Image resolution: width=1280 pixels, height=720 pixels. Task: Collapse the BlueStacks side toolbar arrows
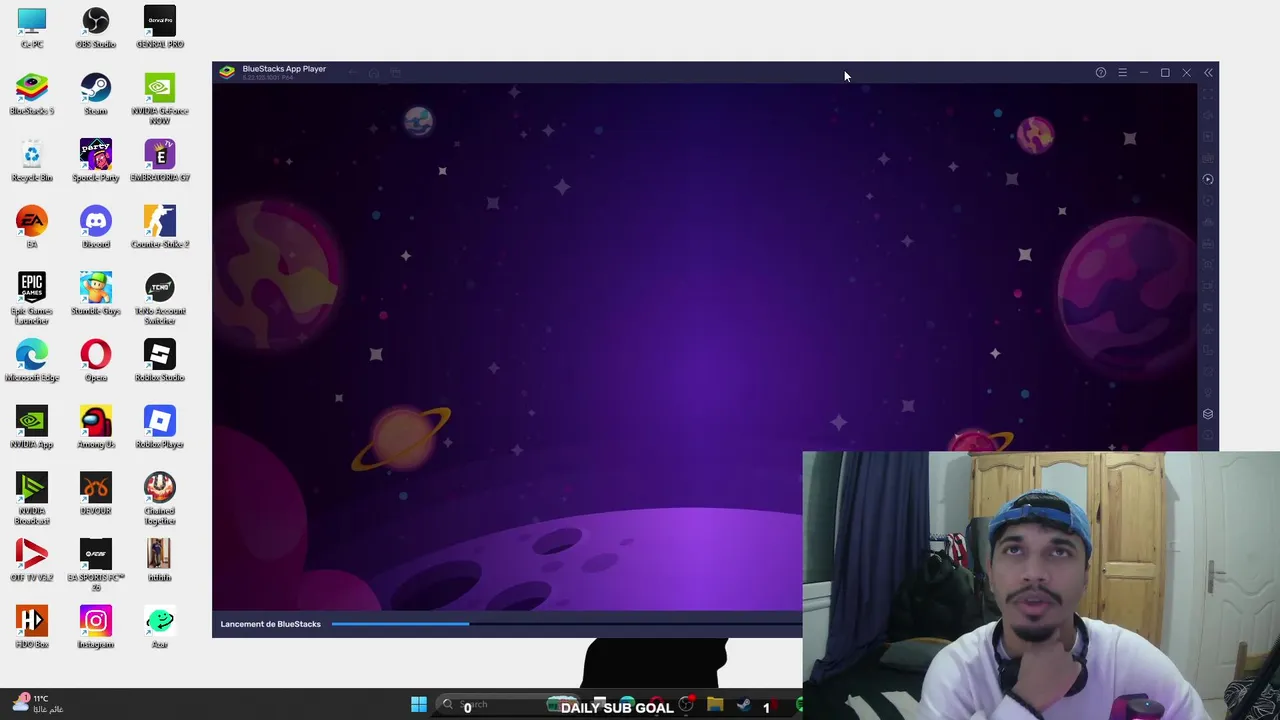[x=1208, y=73]
